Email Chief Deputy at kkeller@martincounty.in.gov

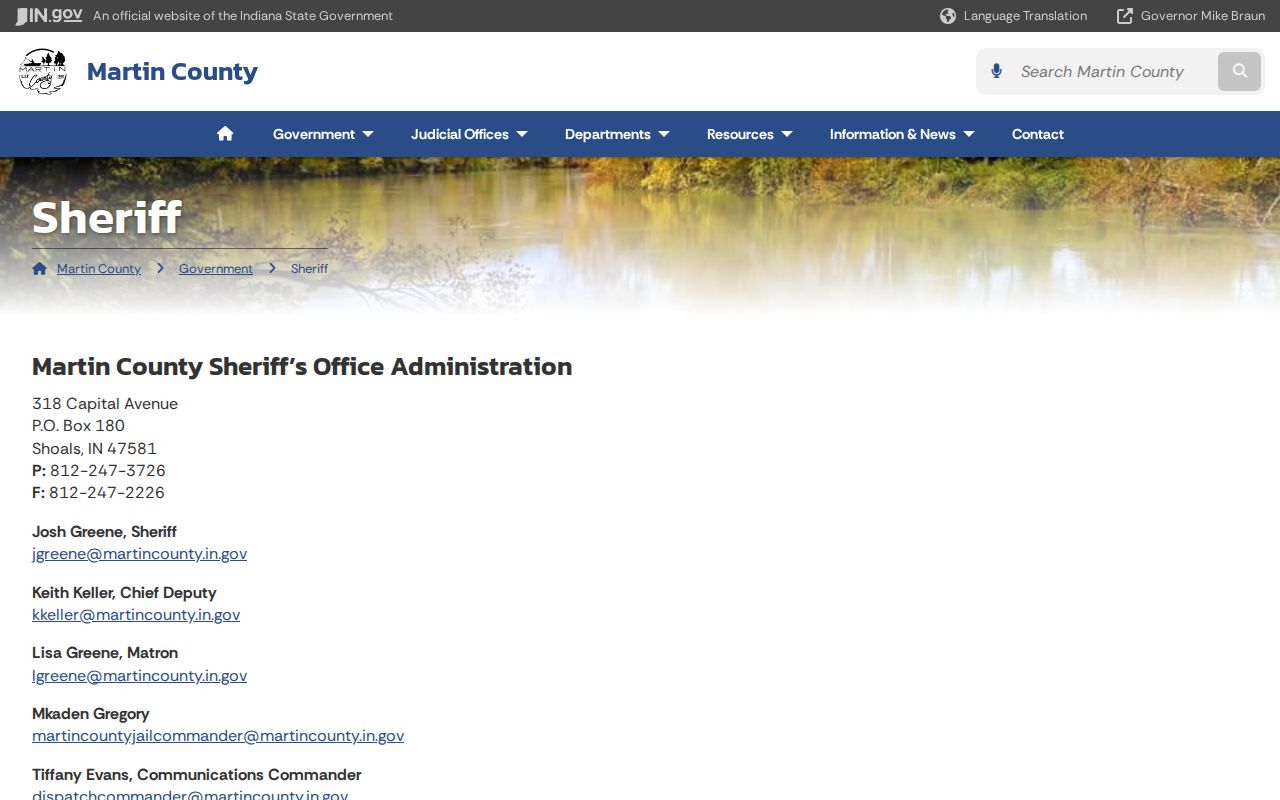coord(136,615)
